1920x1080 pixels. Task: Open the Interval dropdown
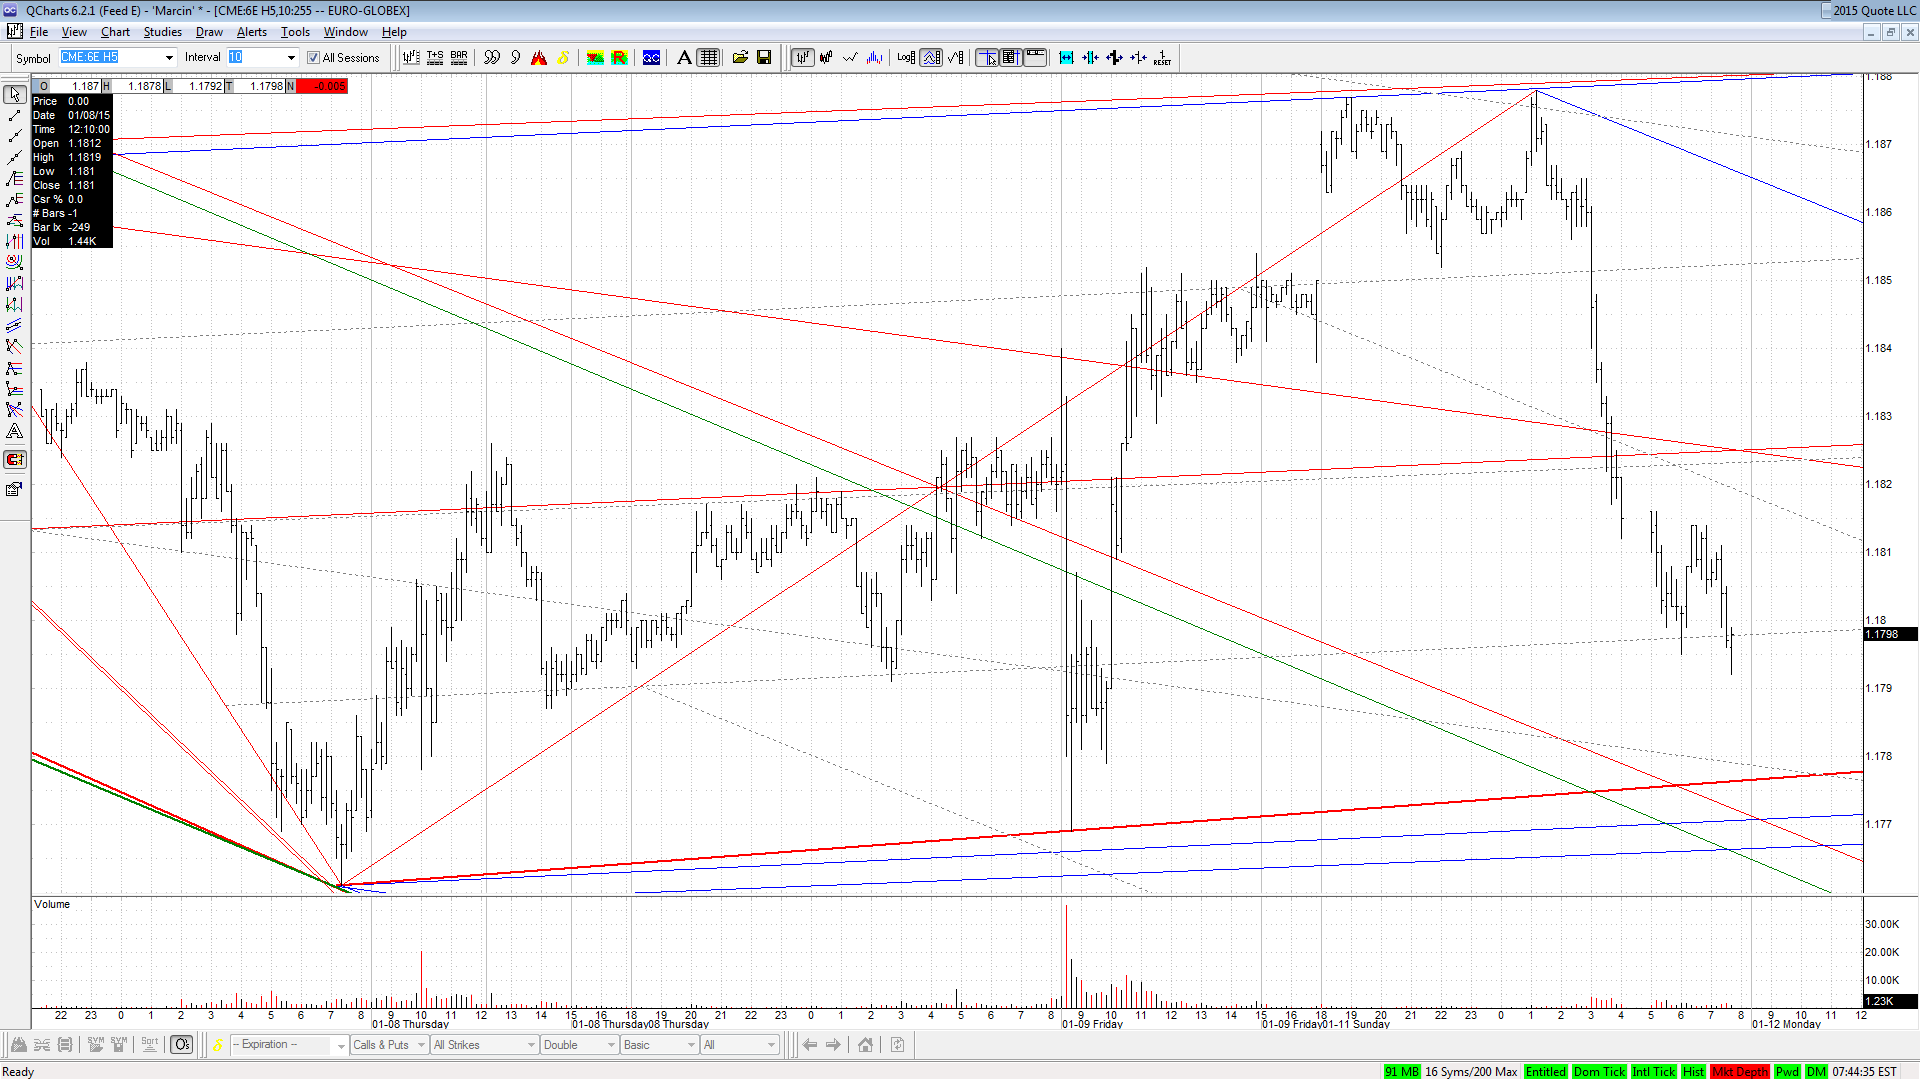291,58
